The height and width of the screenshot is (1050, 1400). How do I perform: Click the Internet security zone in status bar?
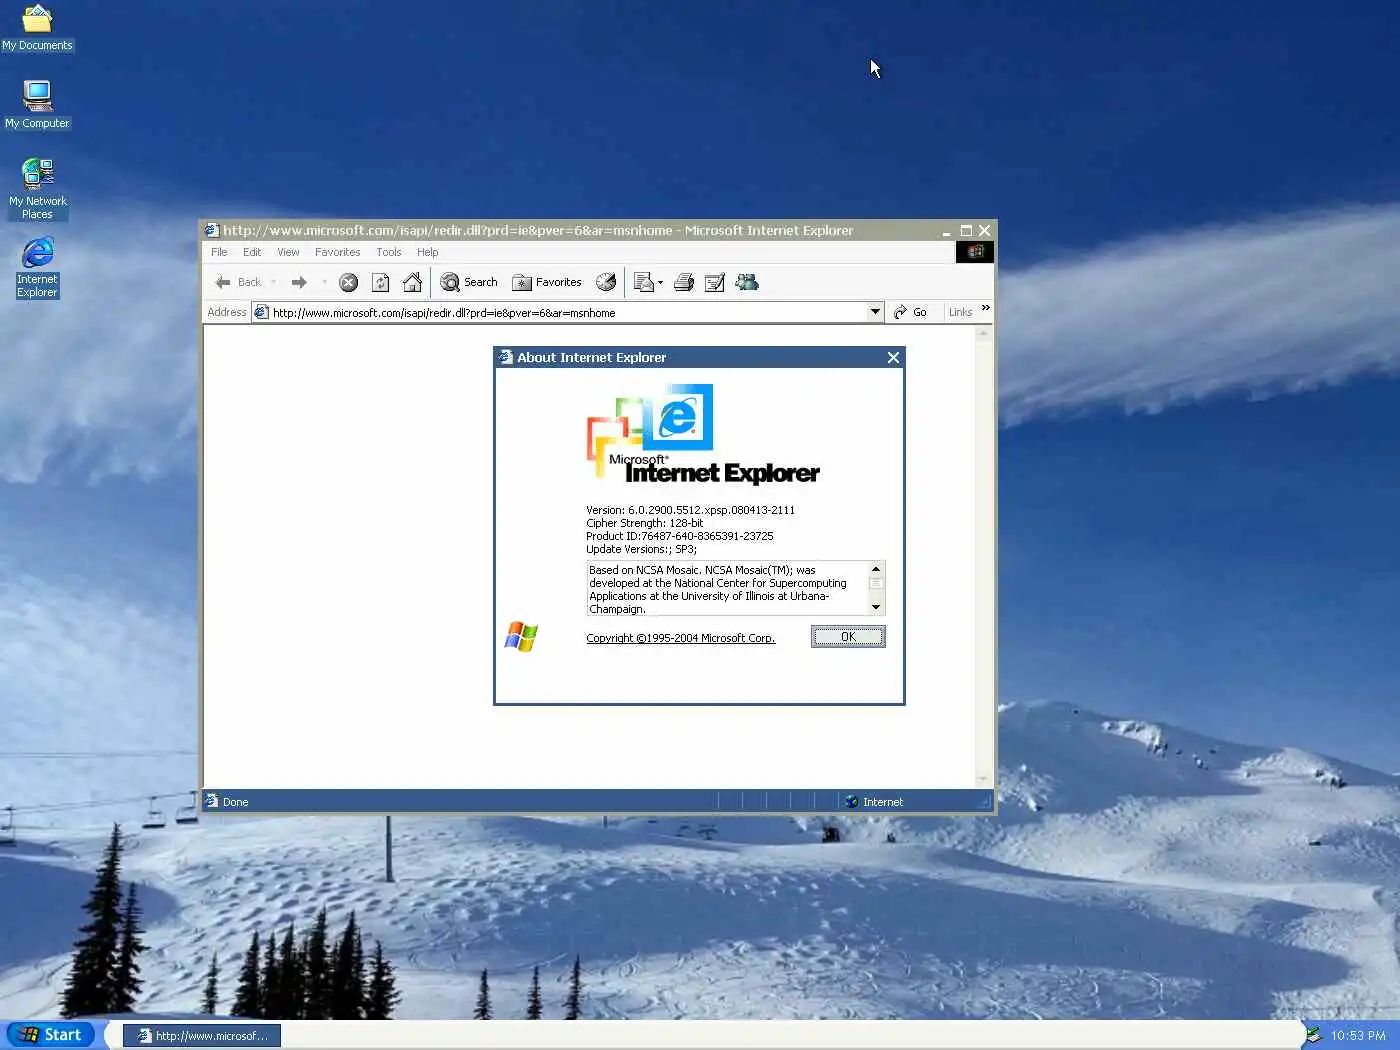pos(874,802)
